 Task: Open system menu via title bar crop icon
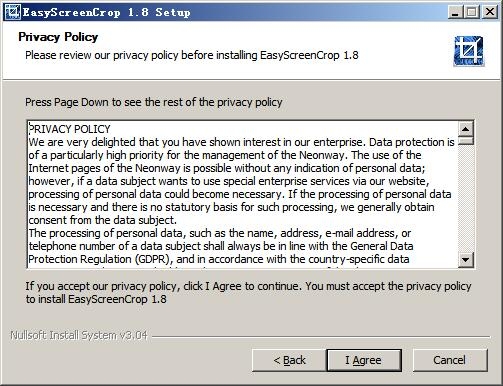12,12
